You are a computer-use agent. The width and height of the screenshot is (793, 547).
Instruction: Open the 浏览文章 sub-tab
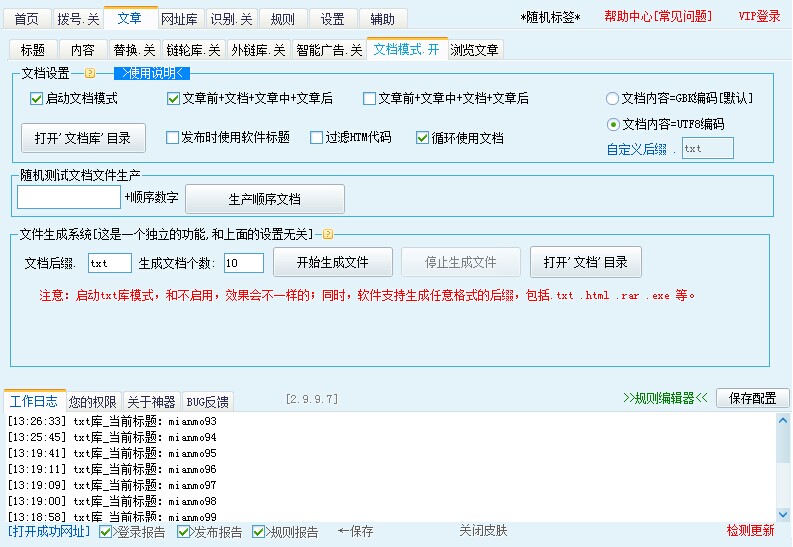pos(475,50)
